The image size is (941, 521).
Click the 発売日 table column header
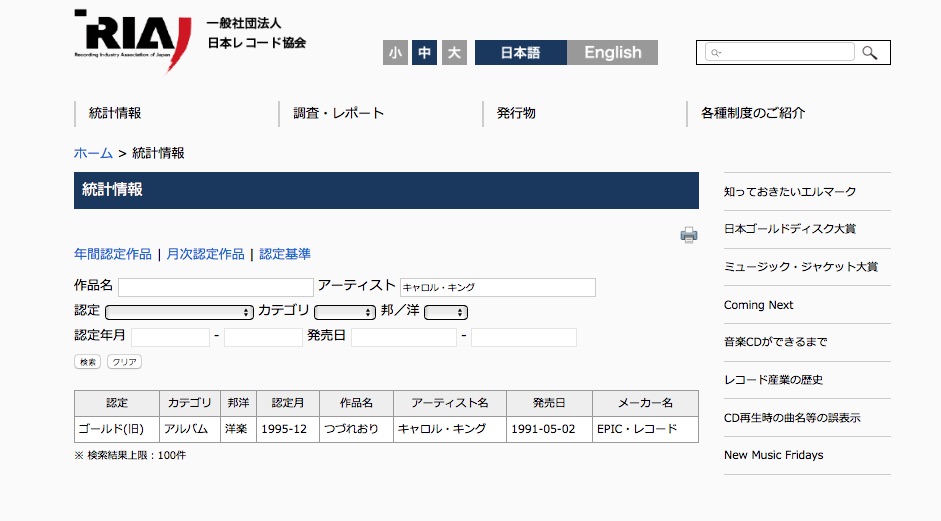click(x=549, y=403)
